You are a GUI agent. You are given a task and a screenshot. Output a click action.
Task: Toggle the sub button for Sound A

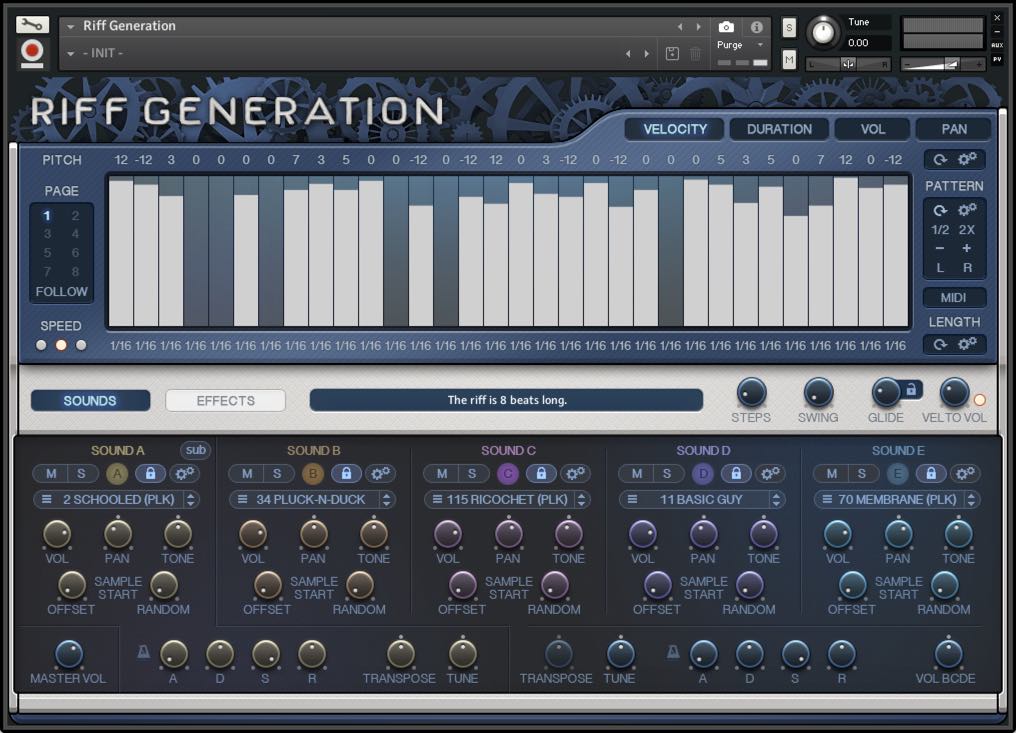point(195,450)
